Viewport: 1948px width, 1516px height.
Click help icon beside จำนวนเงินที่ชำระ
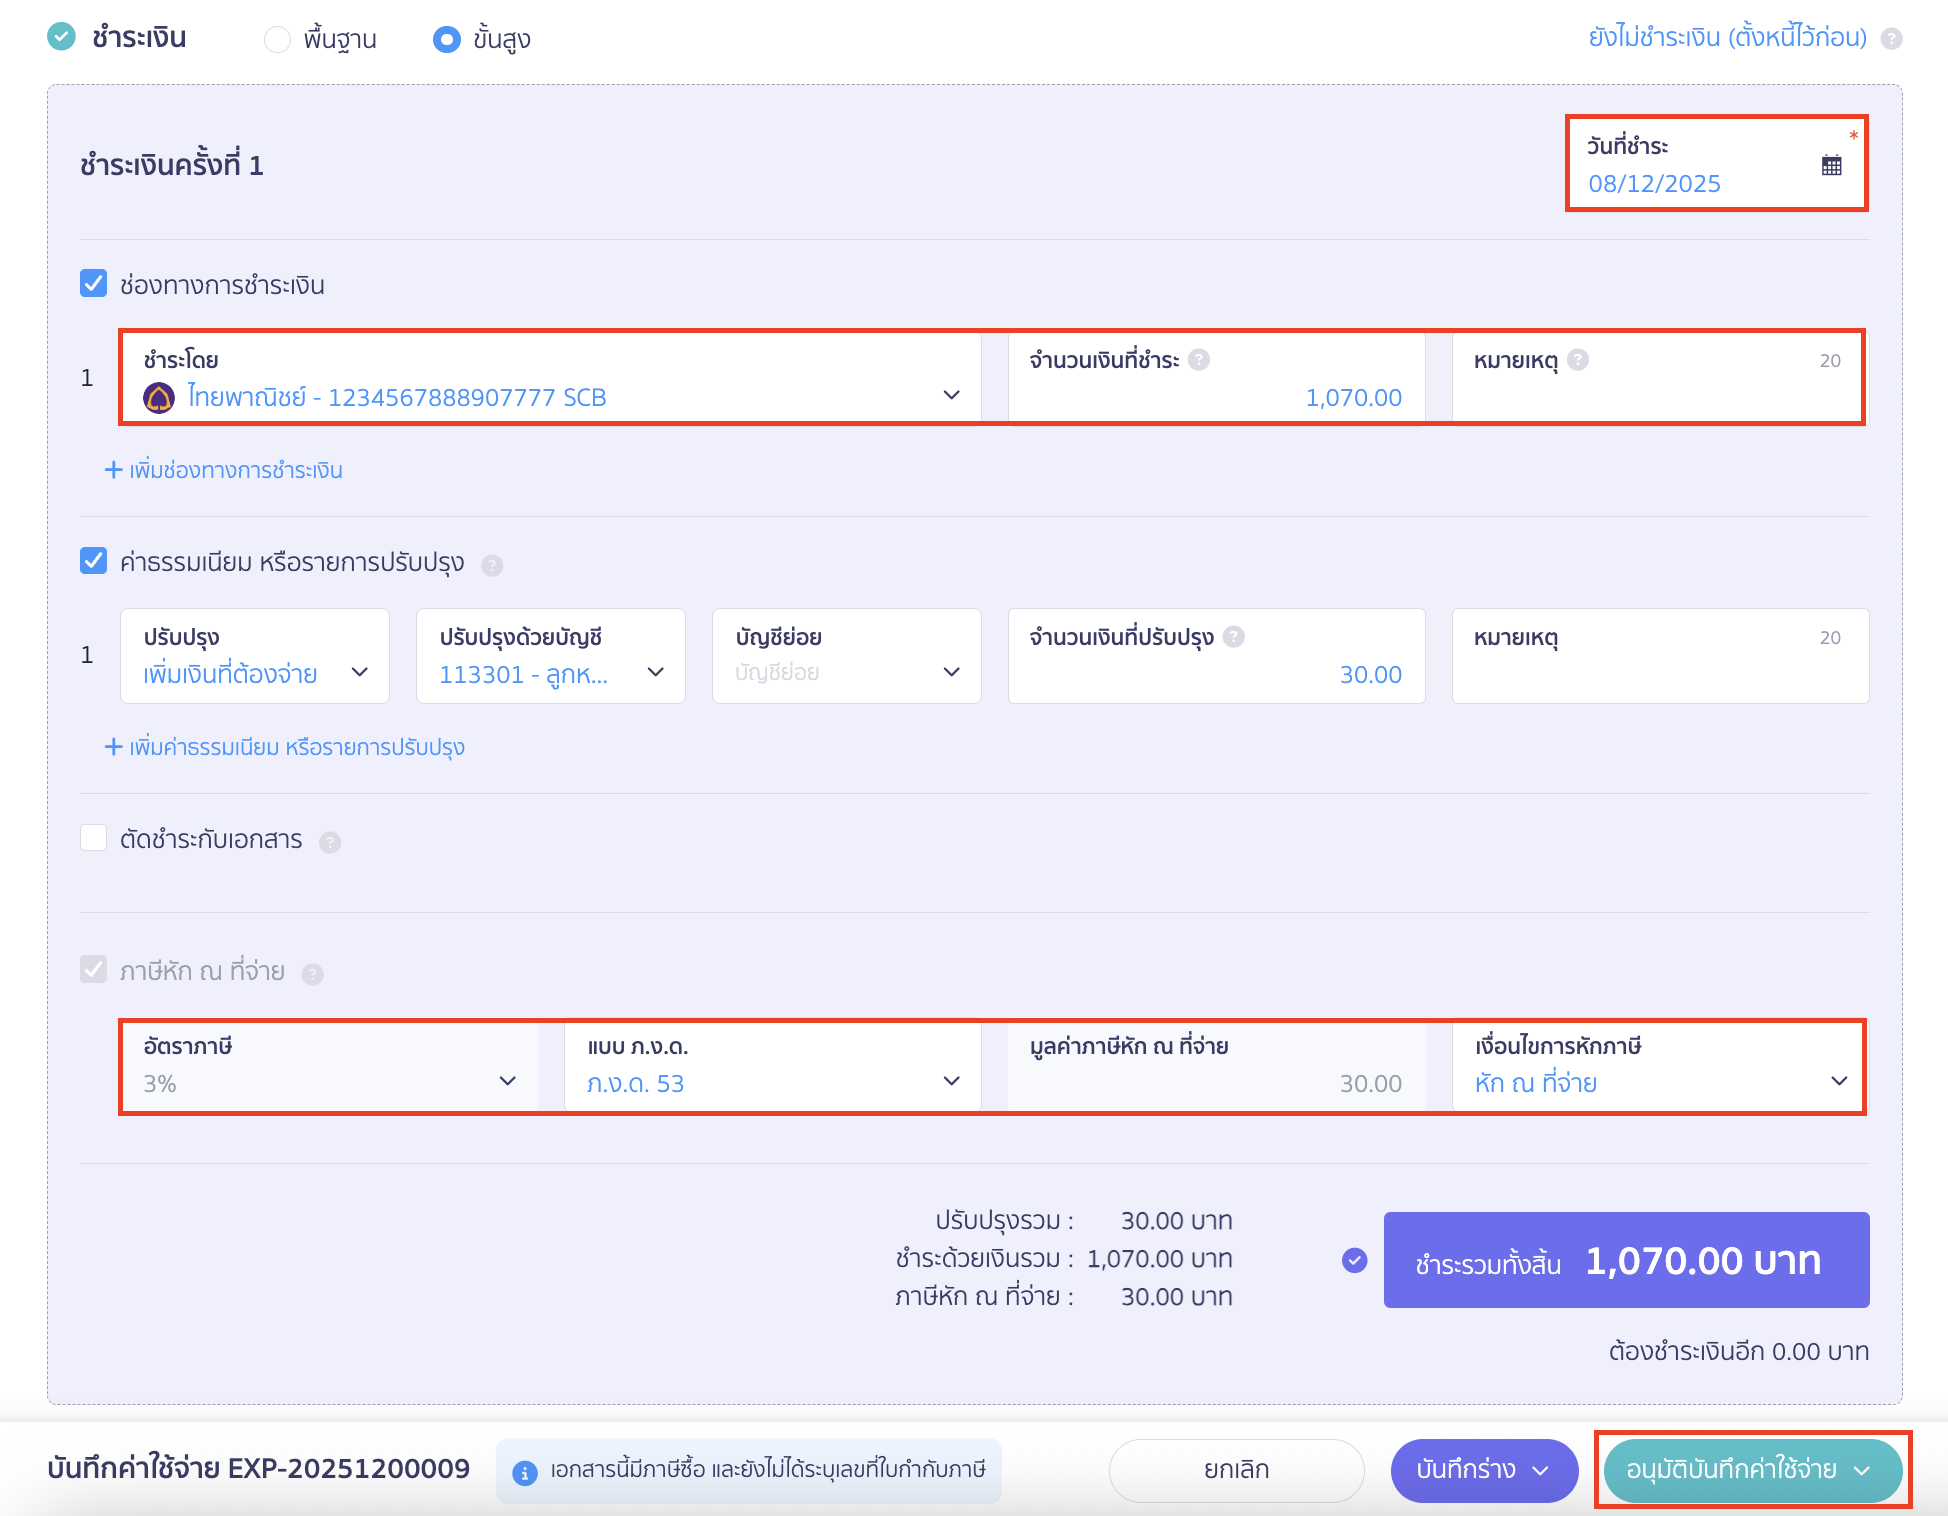pos(1199,360)
